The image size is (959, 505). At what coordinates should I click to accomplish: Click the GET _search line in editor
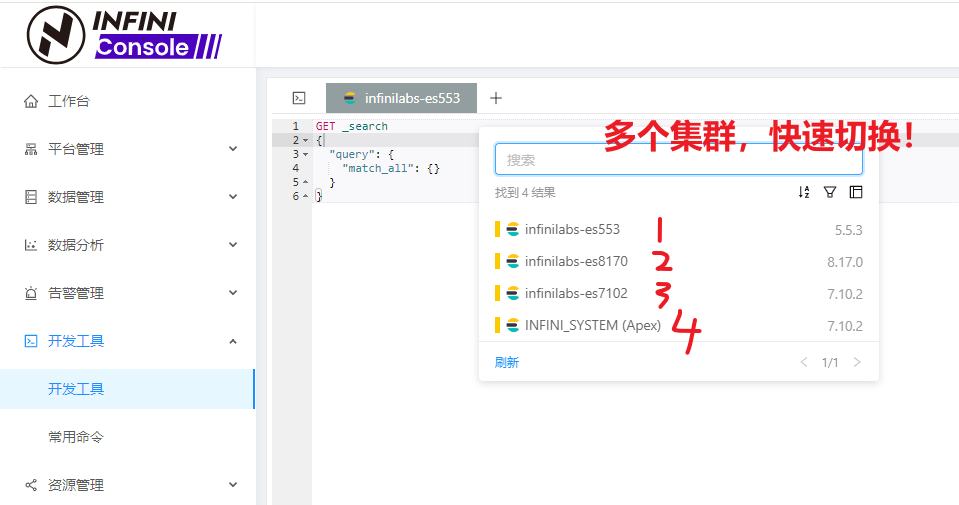click(352, 126)
